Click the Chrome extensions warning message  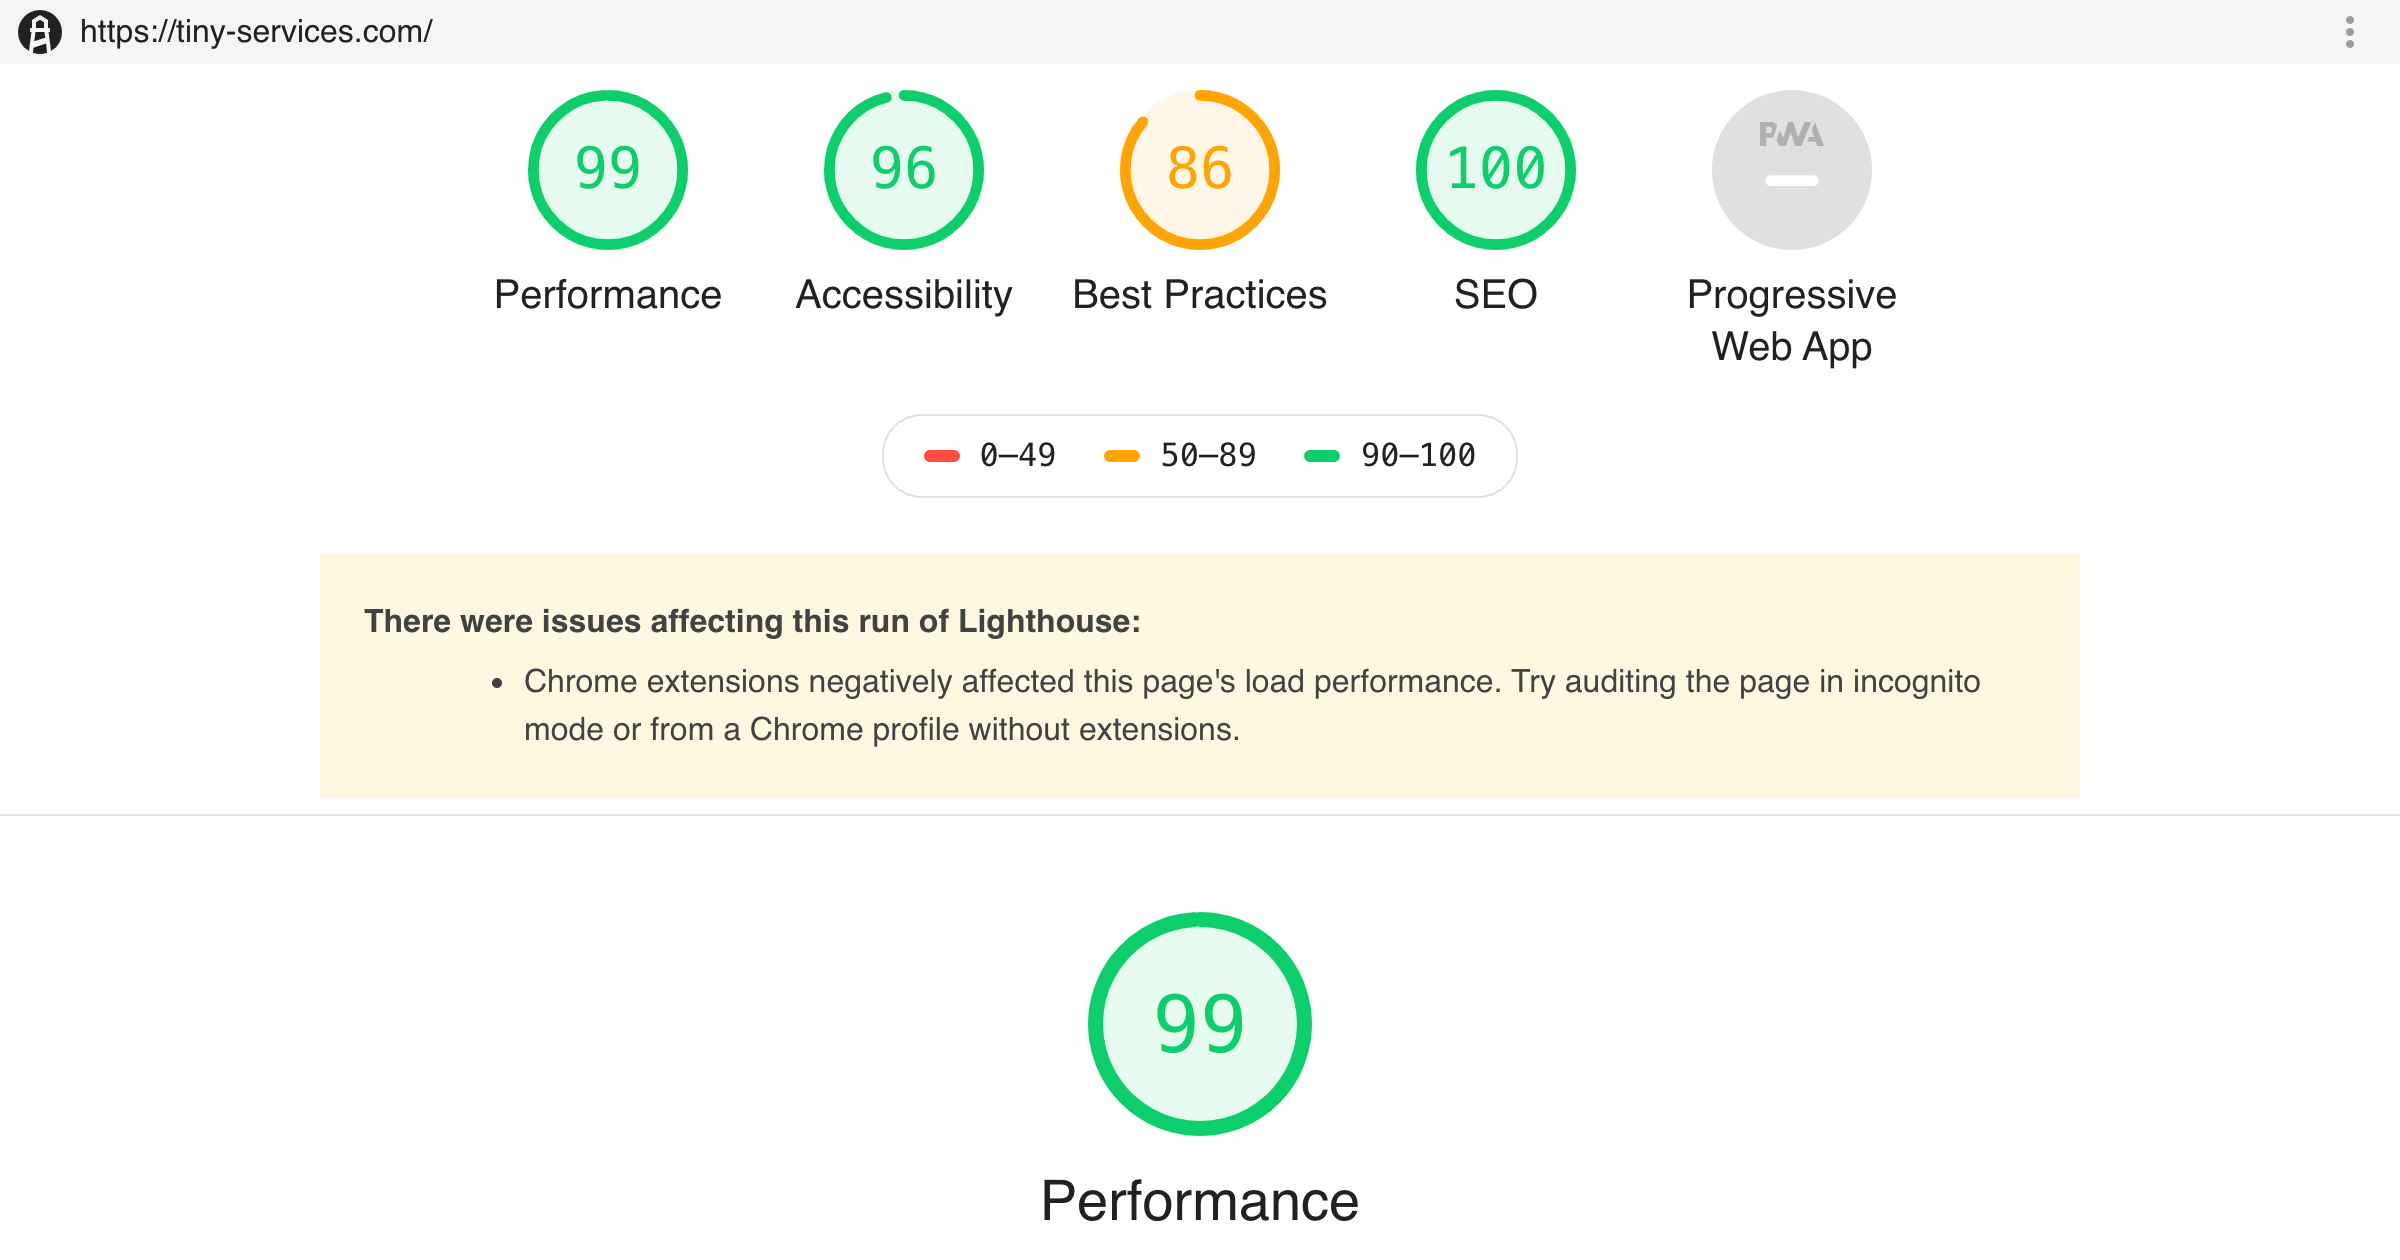(x=1252, y=705)
